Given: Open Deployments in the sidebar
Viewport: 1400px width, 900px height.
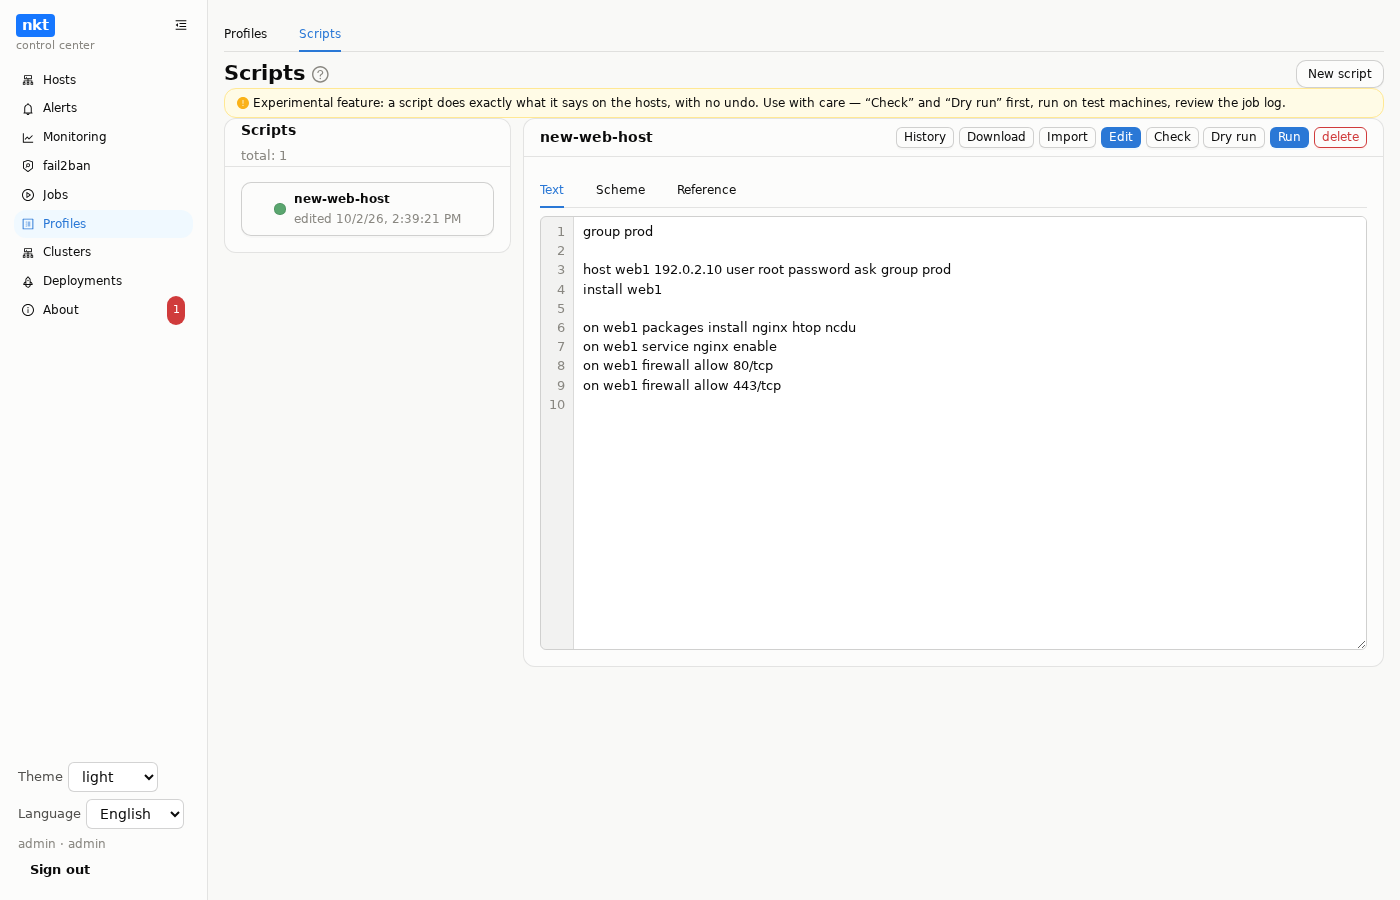Looking at the screenshot, I should pos(104,281).
